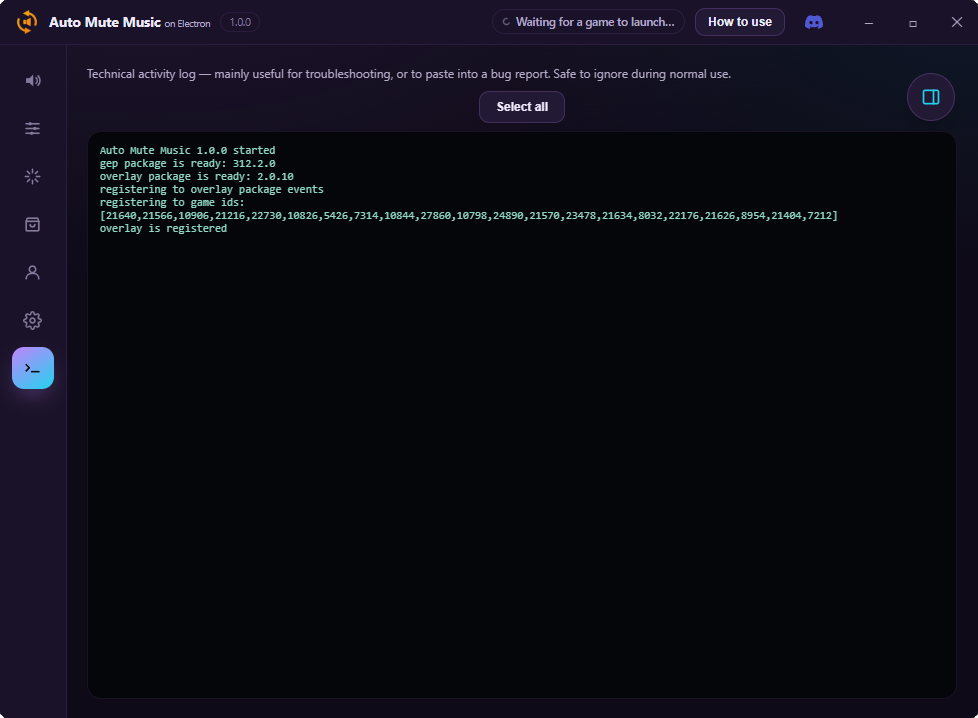Select the terminal log sidebar tab
Screen dimensions: 978x718
[x=32, y=368]
